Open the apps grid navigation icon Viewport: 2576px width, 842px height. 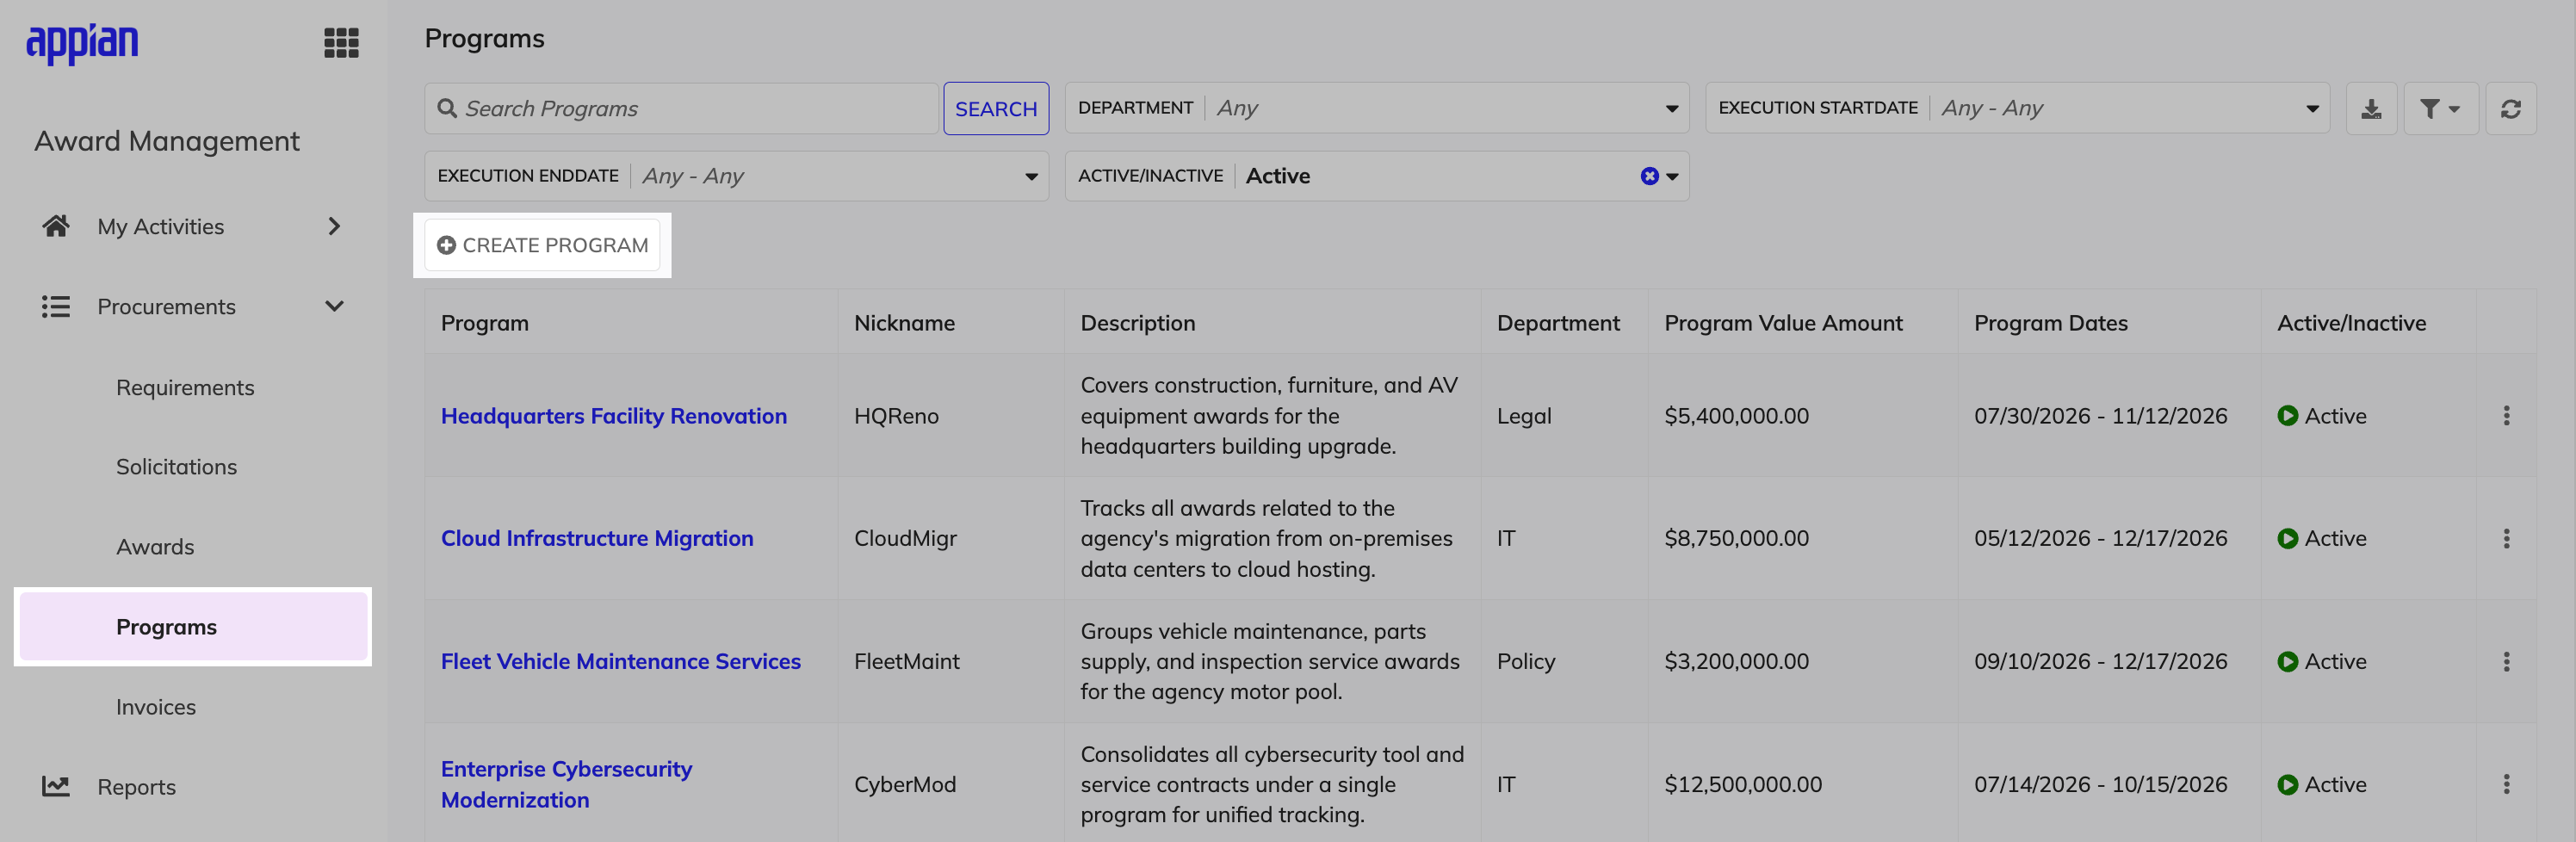pos(341,43)
